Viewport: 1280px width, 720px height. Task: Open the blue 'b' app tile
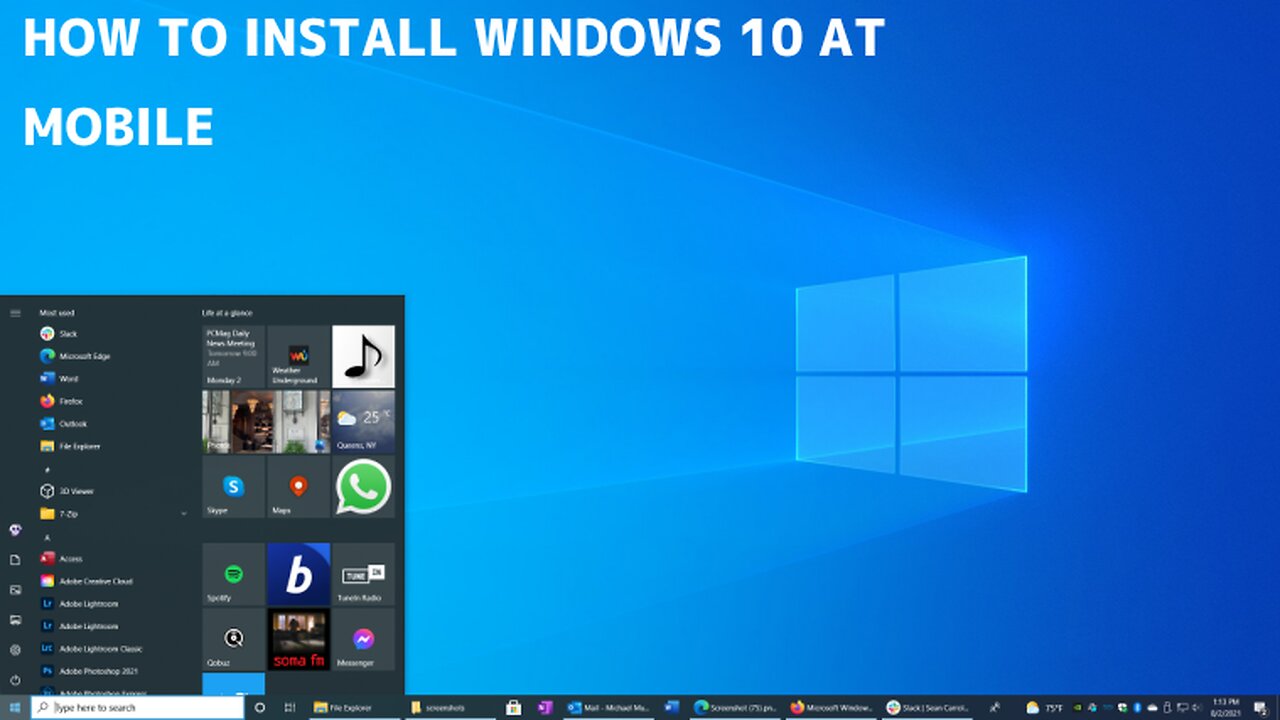298,574
